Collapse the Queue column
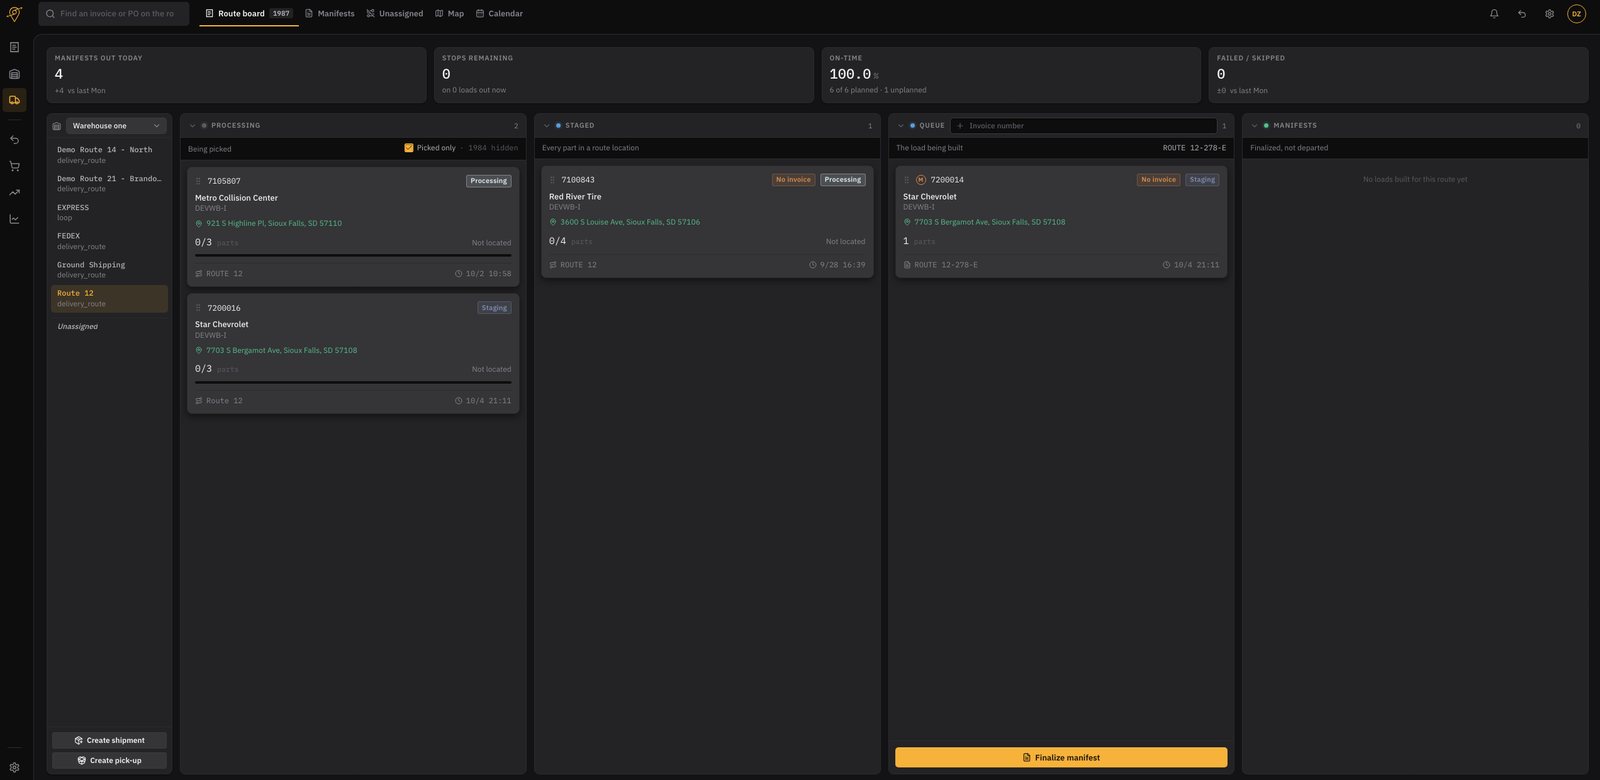The image size is (1600, 780). pos(900,126)
